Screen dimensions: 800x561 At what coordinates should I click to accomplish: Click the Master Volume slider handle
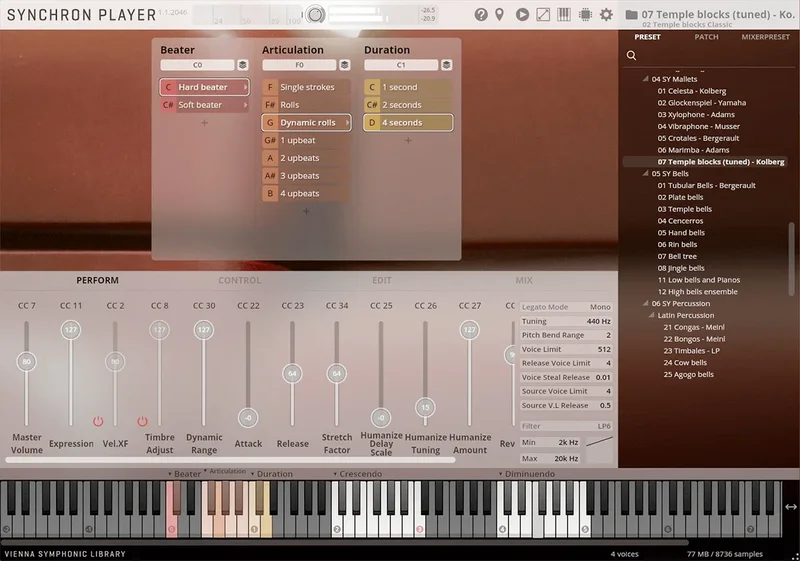pos(27,362)
